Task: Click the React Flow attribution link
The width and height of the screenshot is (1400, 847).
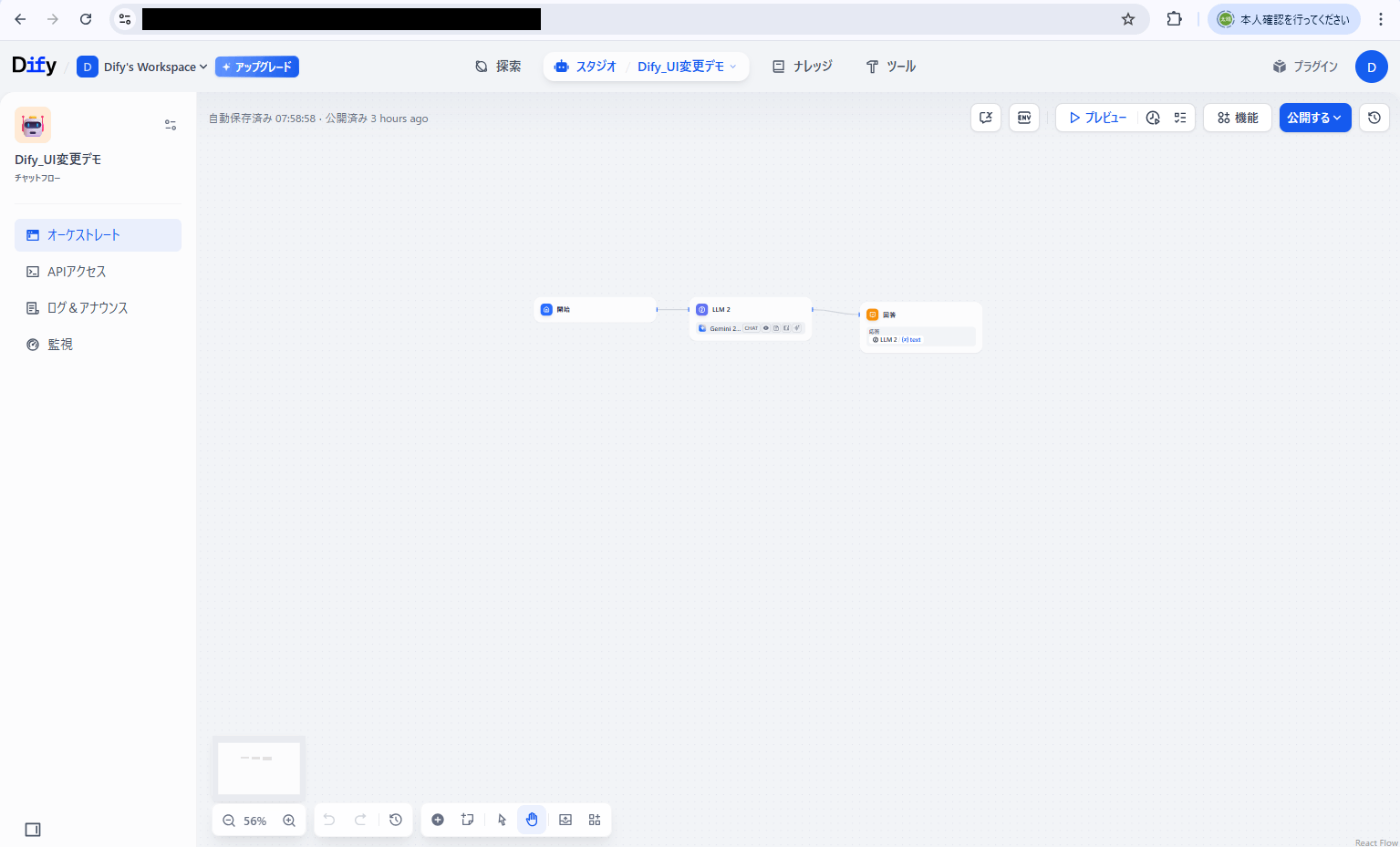Action: pyautogui.click(x=1375, y=842)
